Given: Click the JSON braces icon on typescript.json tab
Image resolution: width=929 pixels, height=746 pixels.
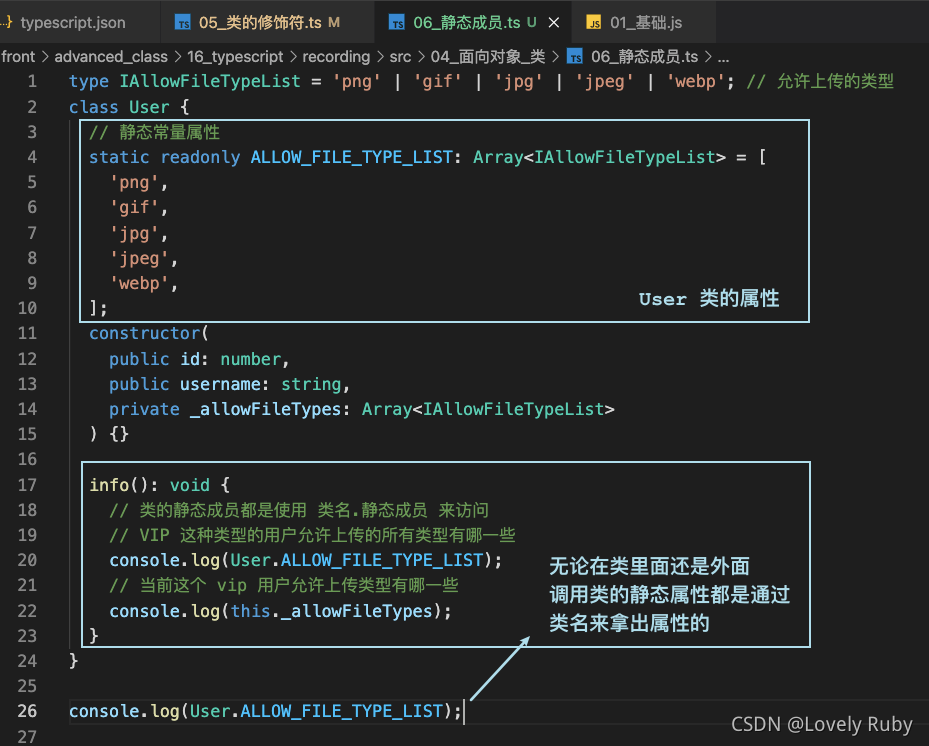Looking at the screenshot, I should pyautogui.click(x=7, y=23).
